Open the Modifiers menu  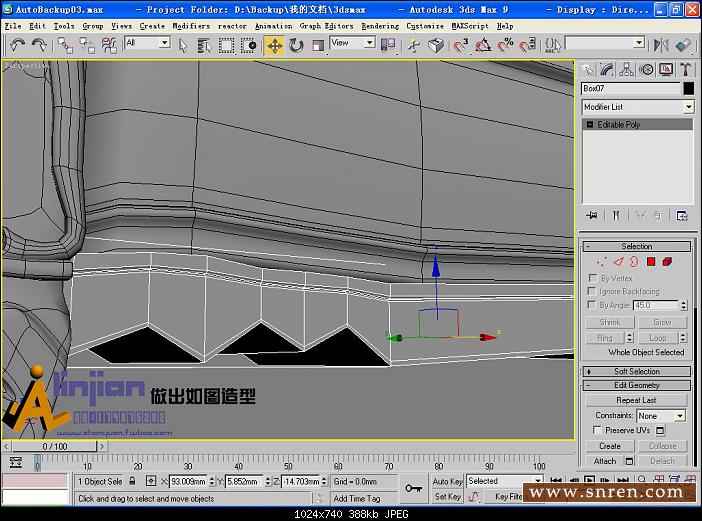(190, 26)
